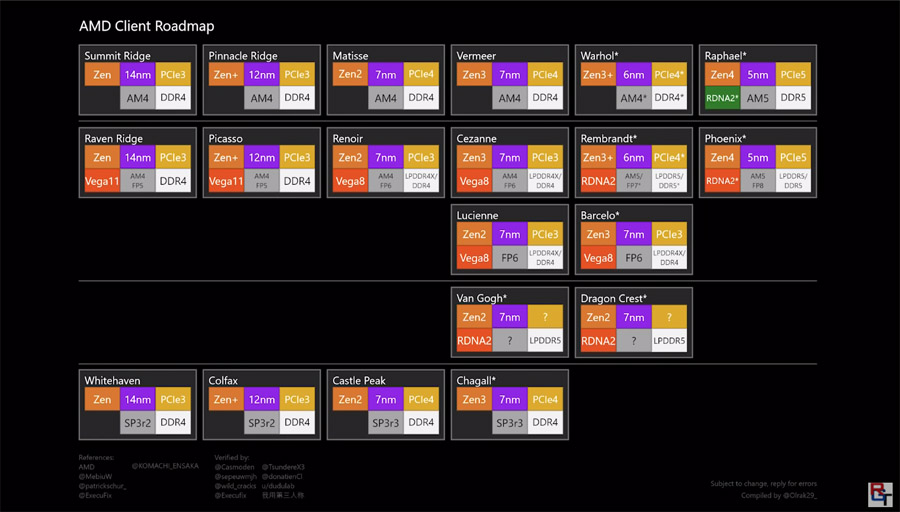The image size is (900, 512).
Task: Click the "Vega11" cell in Raven Ridge
Action: (102, 181)
